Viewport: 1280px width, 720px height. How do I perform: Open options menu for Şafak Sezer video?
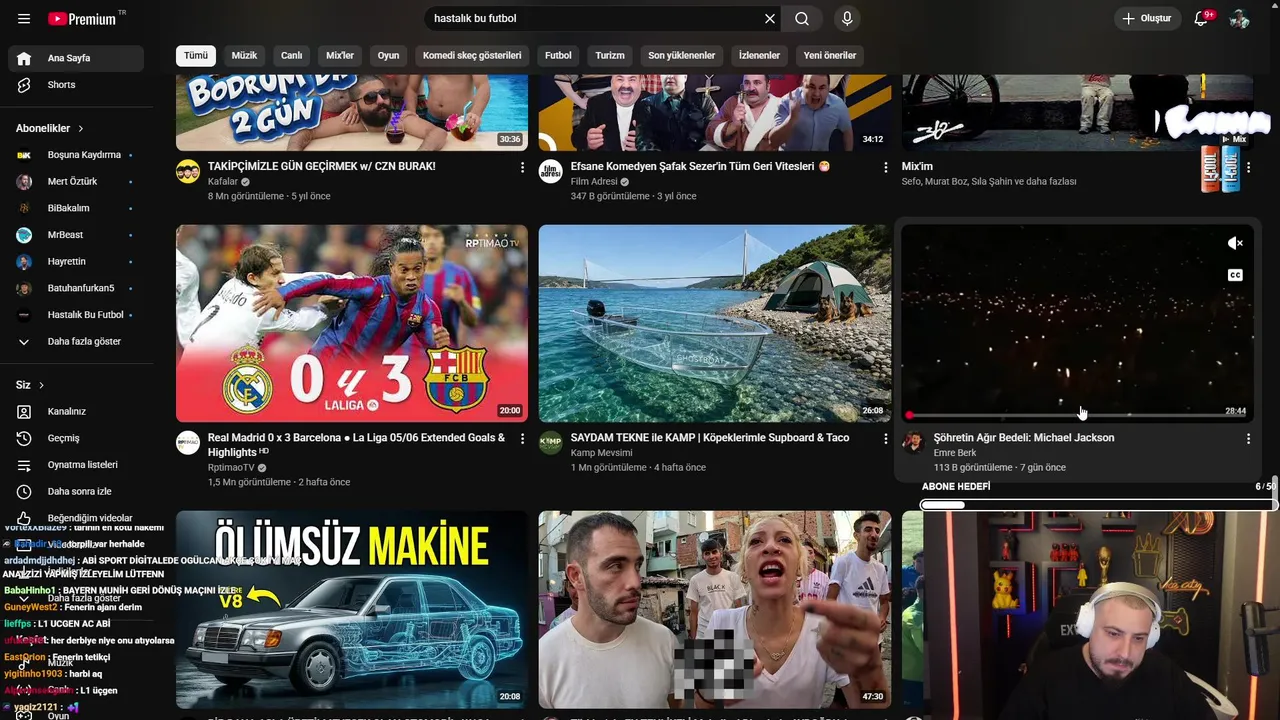tap(885, 167)
